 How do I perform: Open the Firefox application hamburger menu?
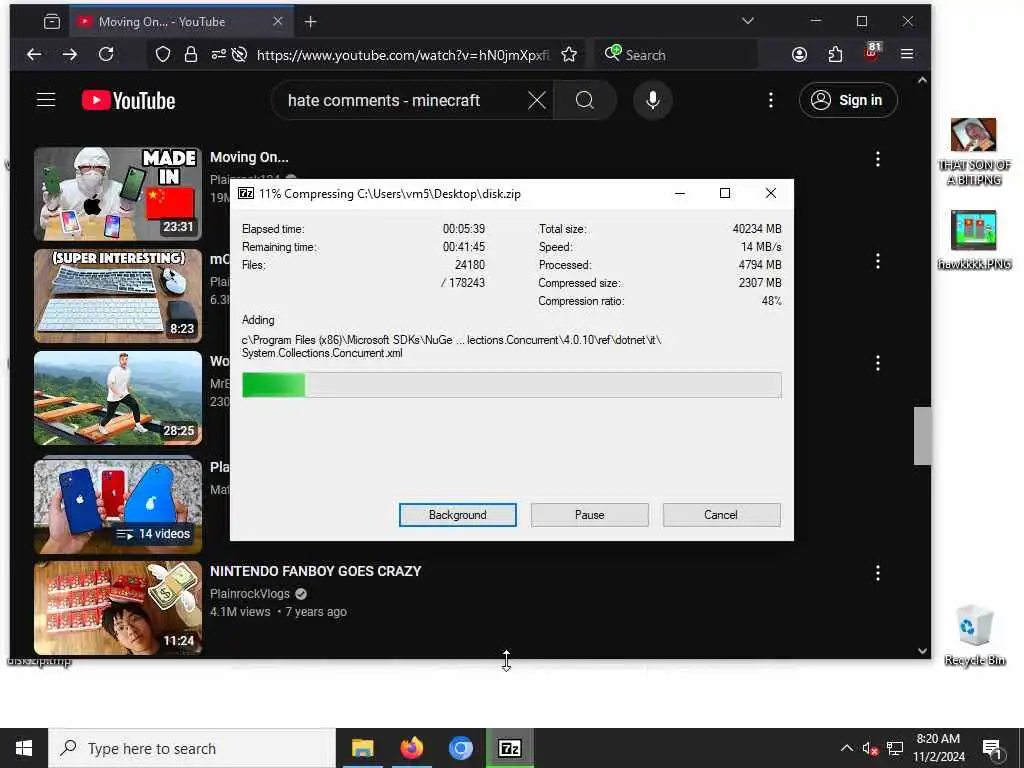click(x=907, y=55)
